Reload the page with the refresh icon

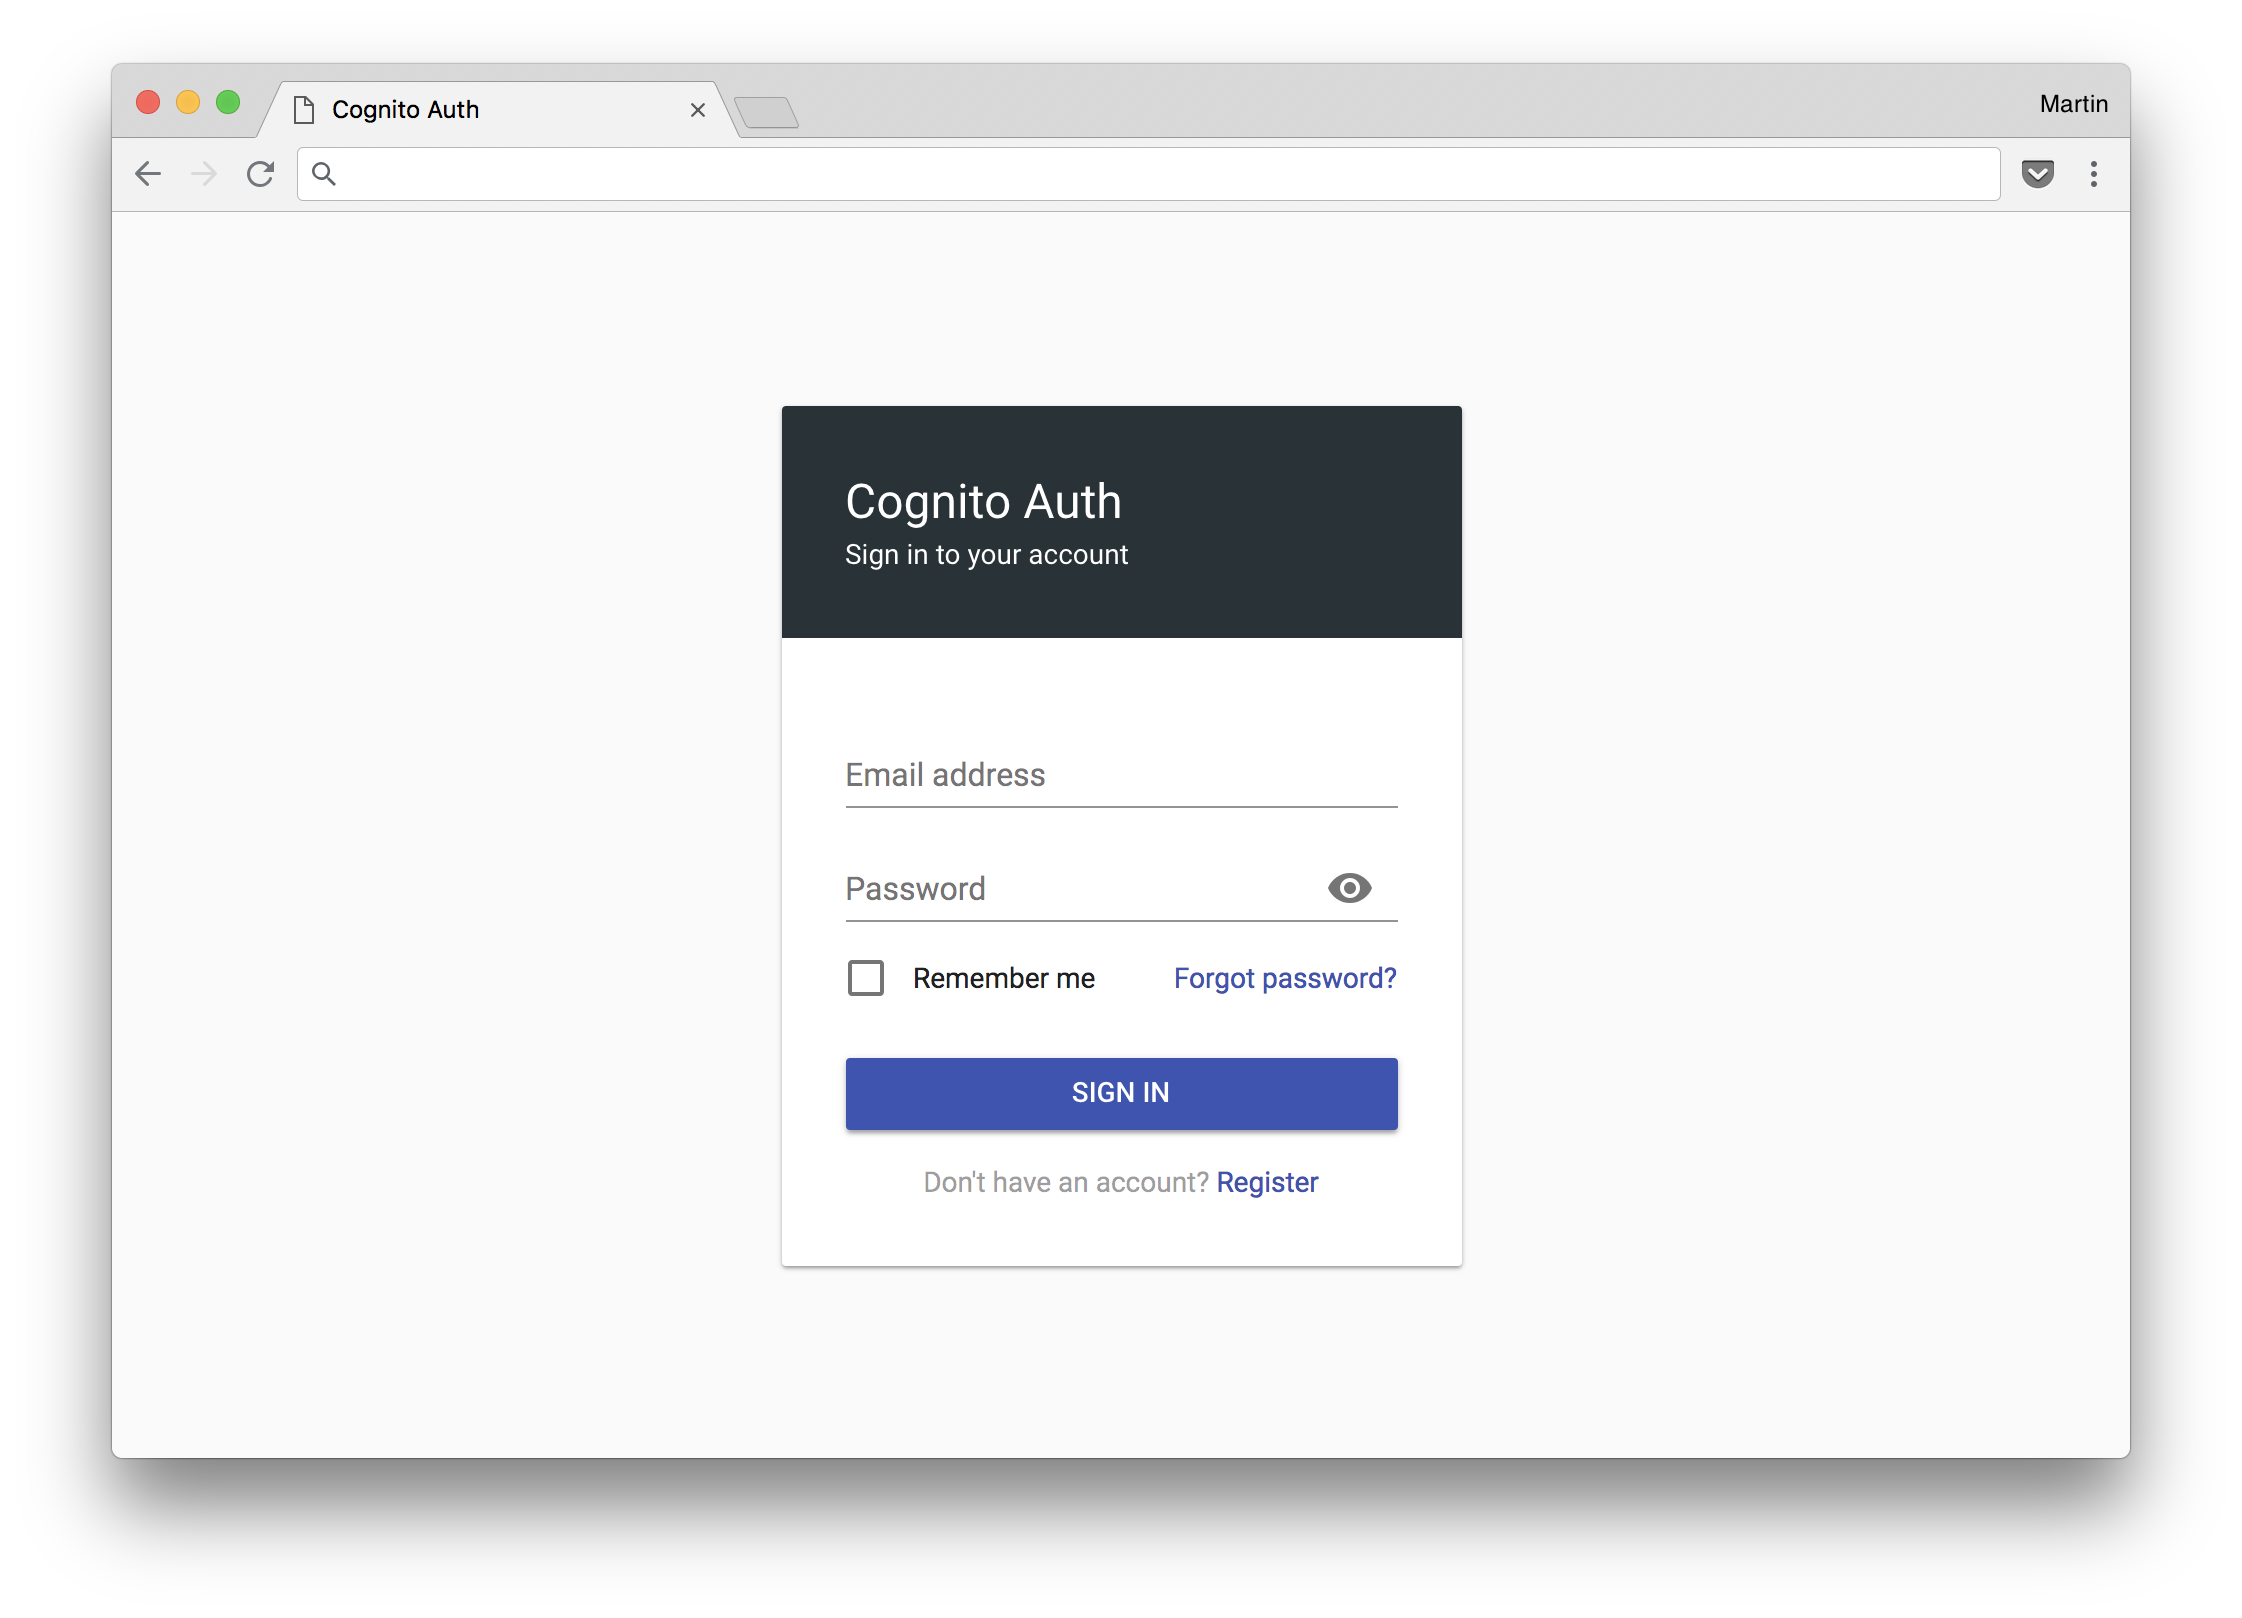(x=261, y=174)
